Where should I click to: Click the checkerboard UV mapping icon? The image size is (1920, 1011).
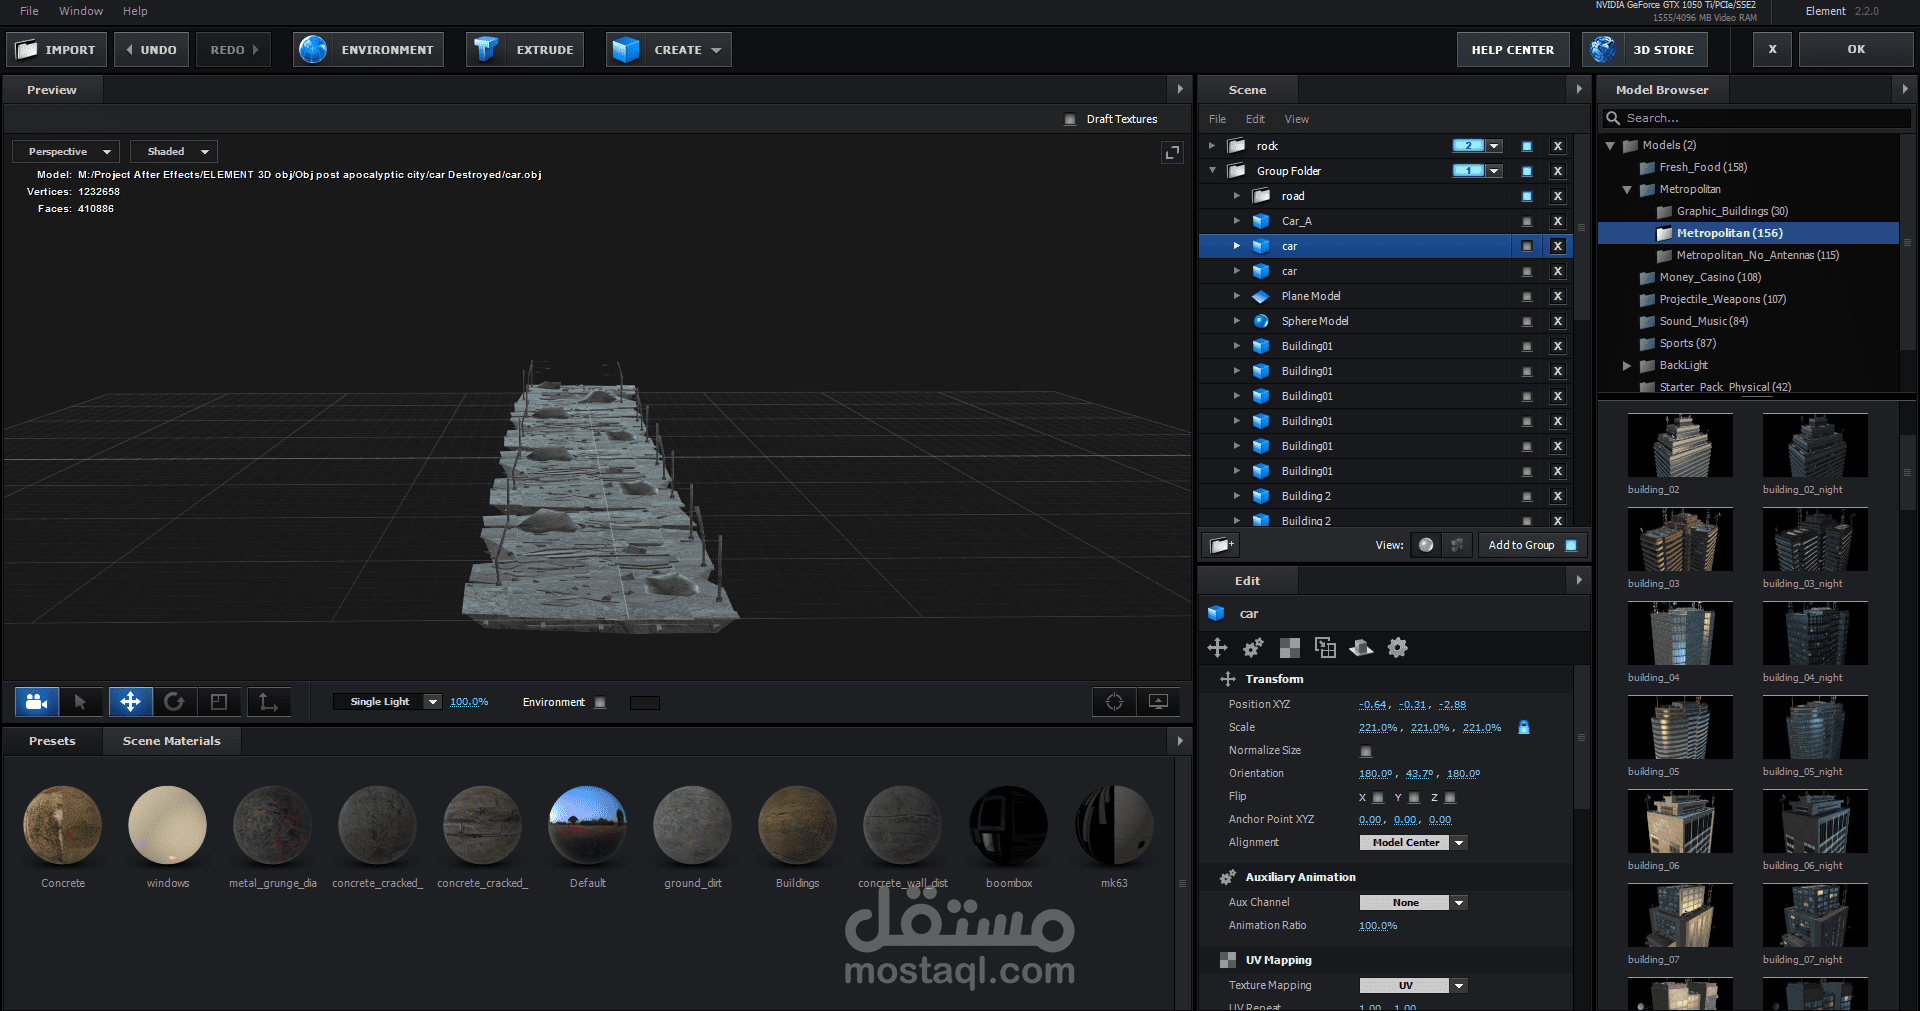click(1290, 648)
